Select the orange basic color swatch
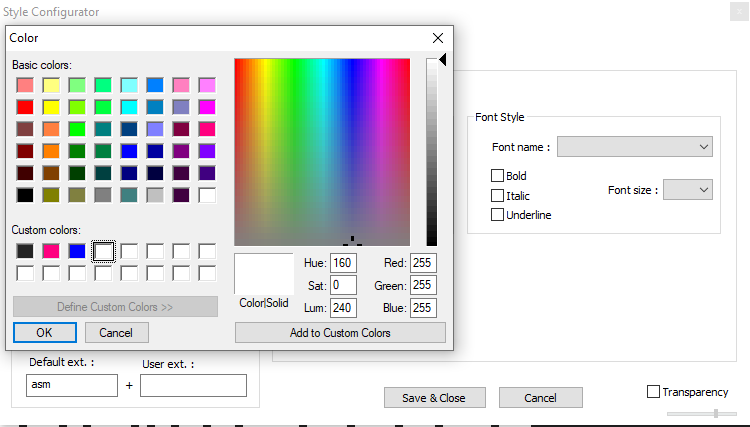 point(51,151)
